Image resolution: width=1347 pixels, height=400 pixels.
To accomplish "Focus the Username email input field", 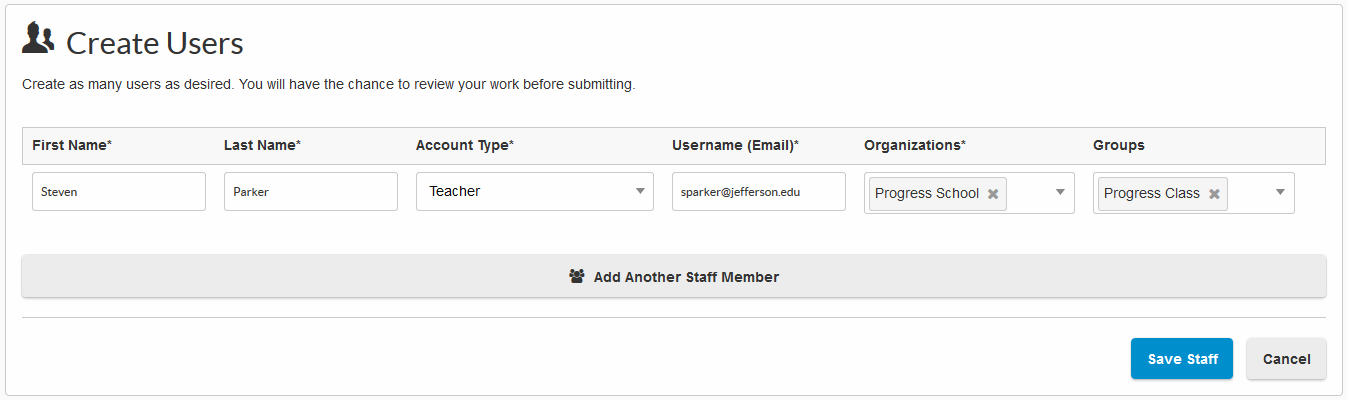I will (x=758, y=192).
